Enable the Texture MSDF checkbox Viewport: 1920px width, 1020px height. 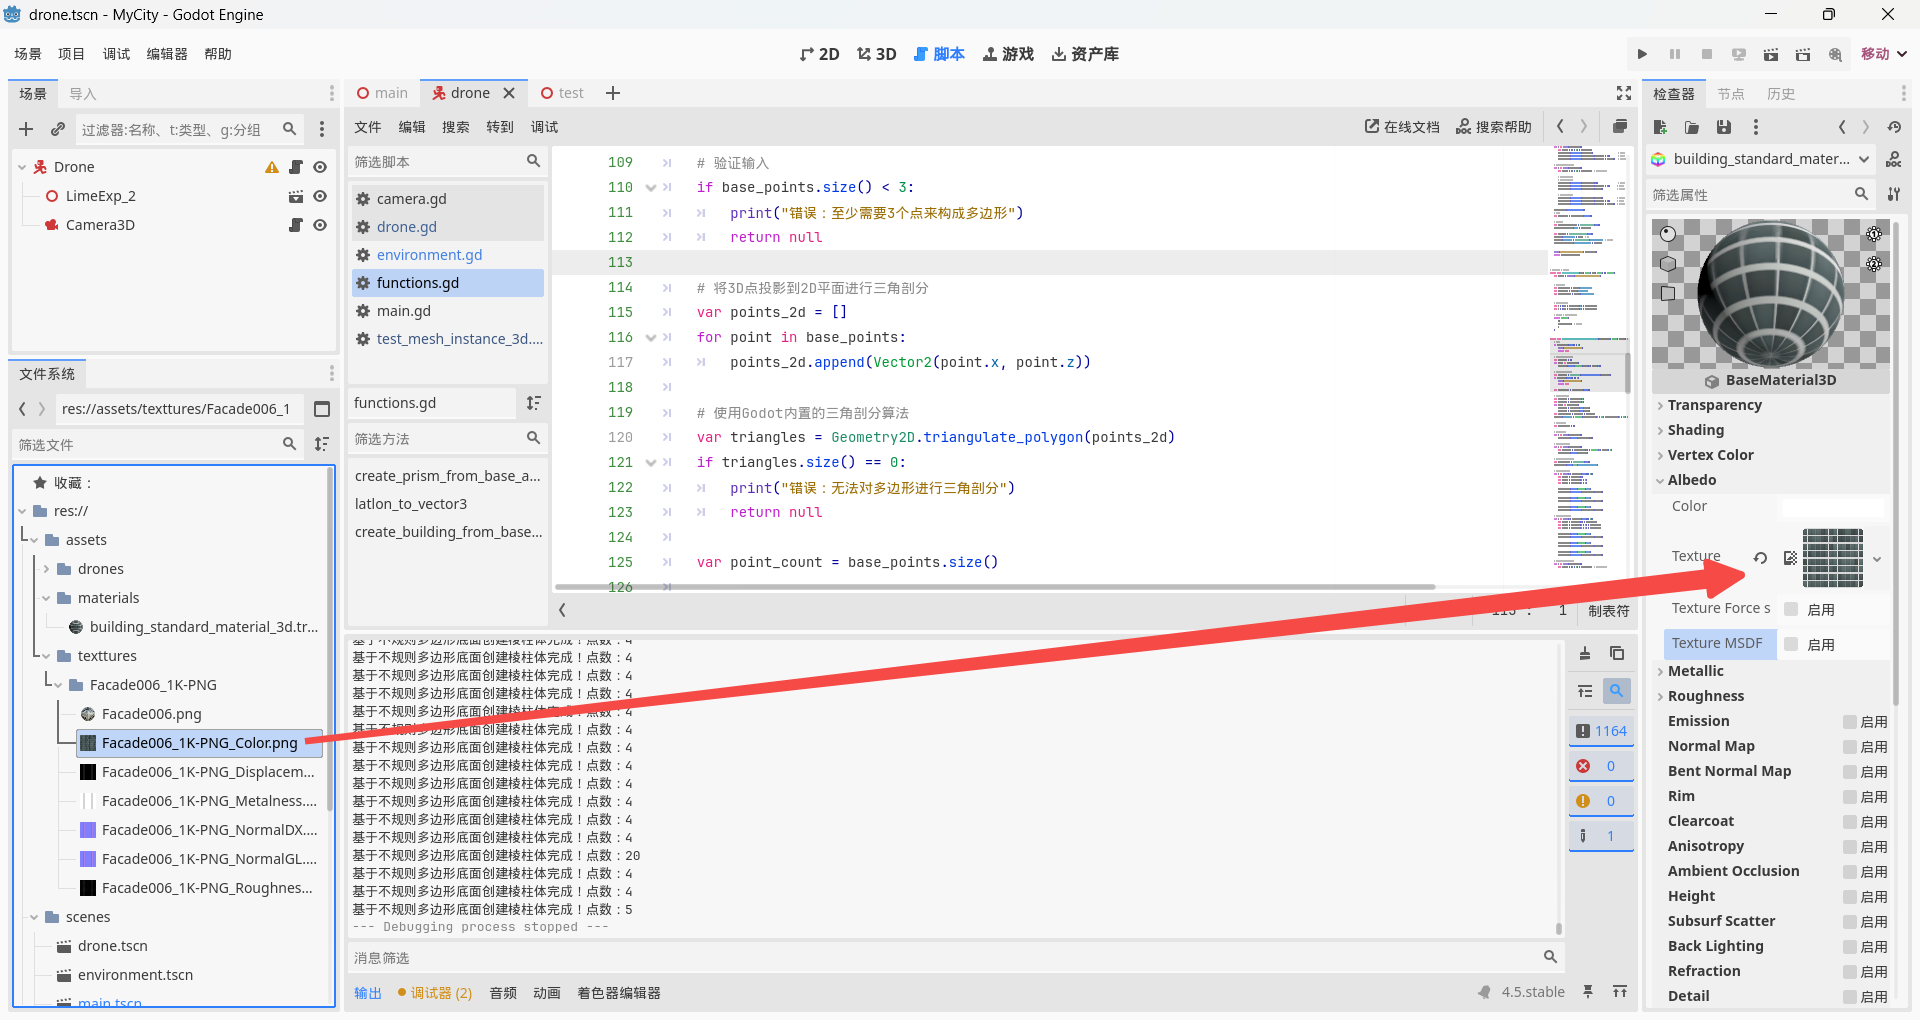[x=1791, y=644]
